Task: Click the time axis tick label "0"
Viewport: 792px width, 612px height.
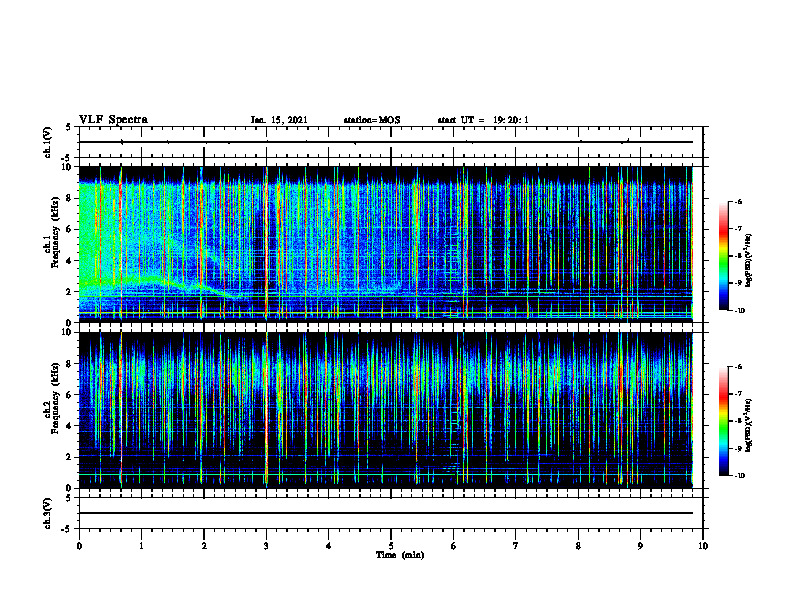Action: click(x=79, y=546)
